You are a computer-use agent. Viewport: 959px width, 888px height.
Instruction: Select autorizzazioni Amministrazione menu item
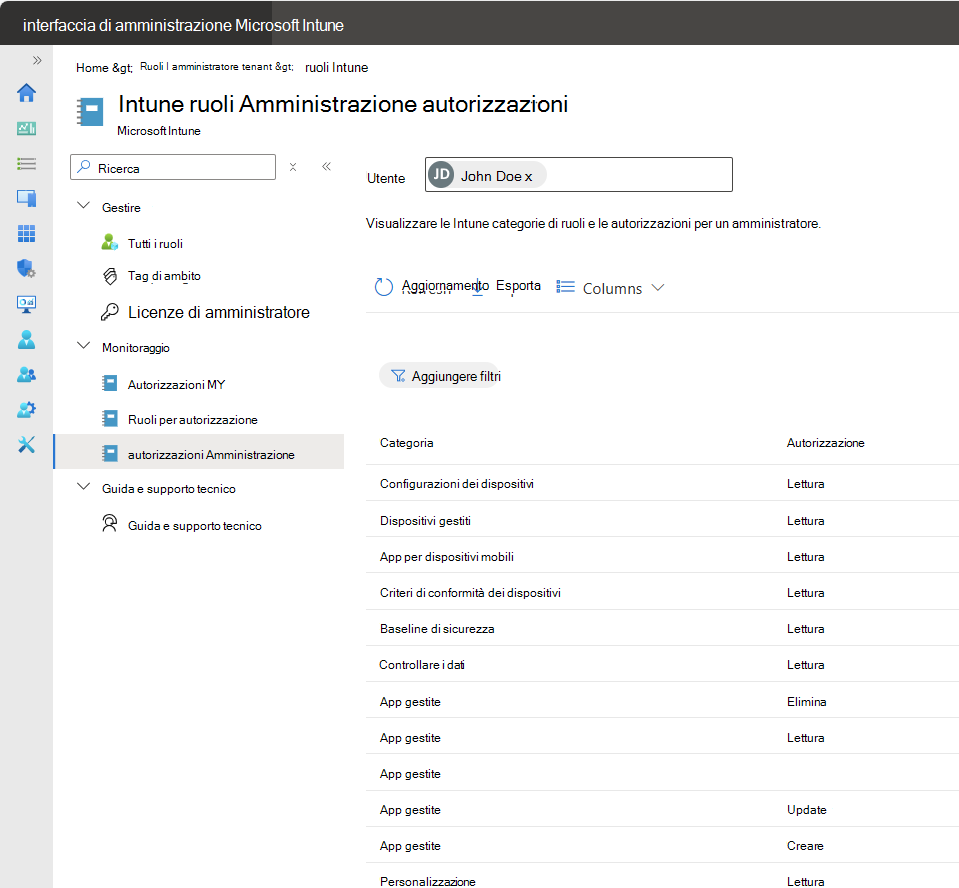(199, 452)
